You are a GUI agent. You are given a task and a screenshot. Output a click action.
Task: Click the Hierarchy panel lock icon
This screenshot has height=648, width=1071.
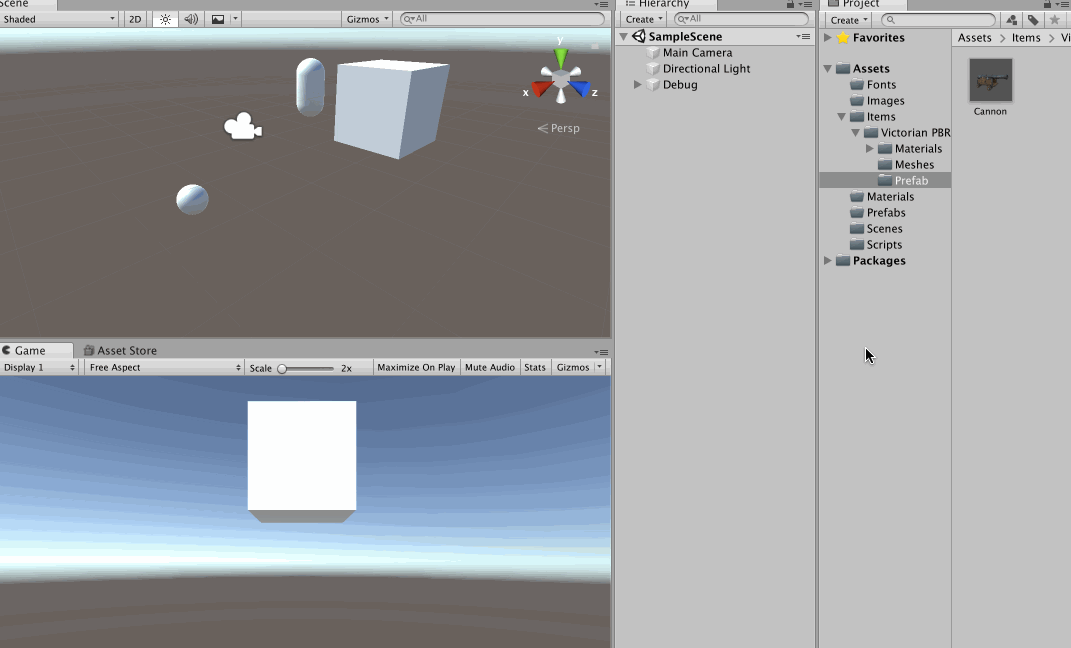coord(790,5)
